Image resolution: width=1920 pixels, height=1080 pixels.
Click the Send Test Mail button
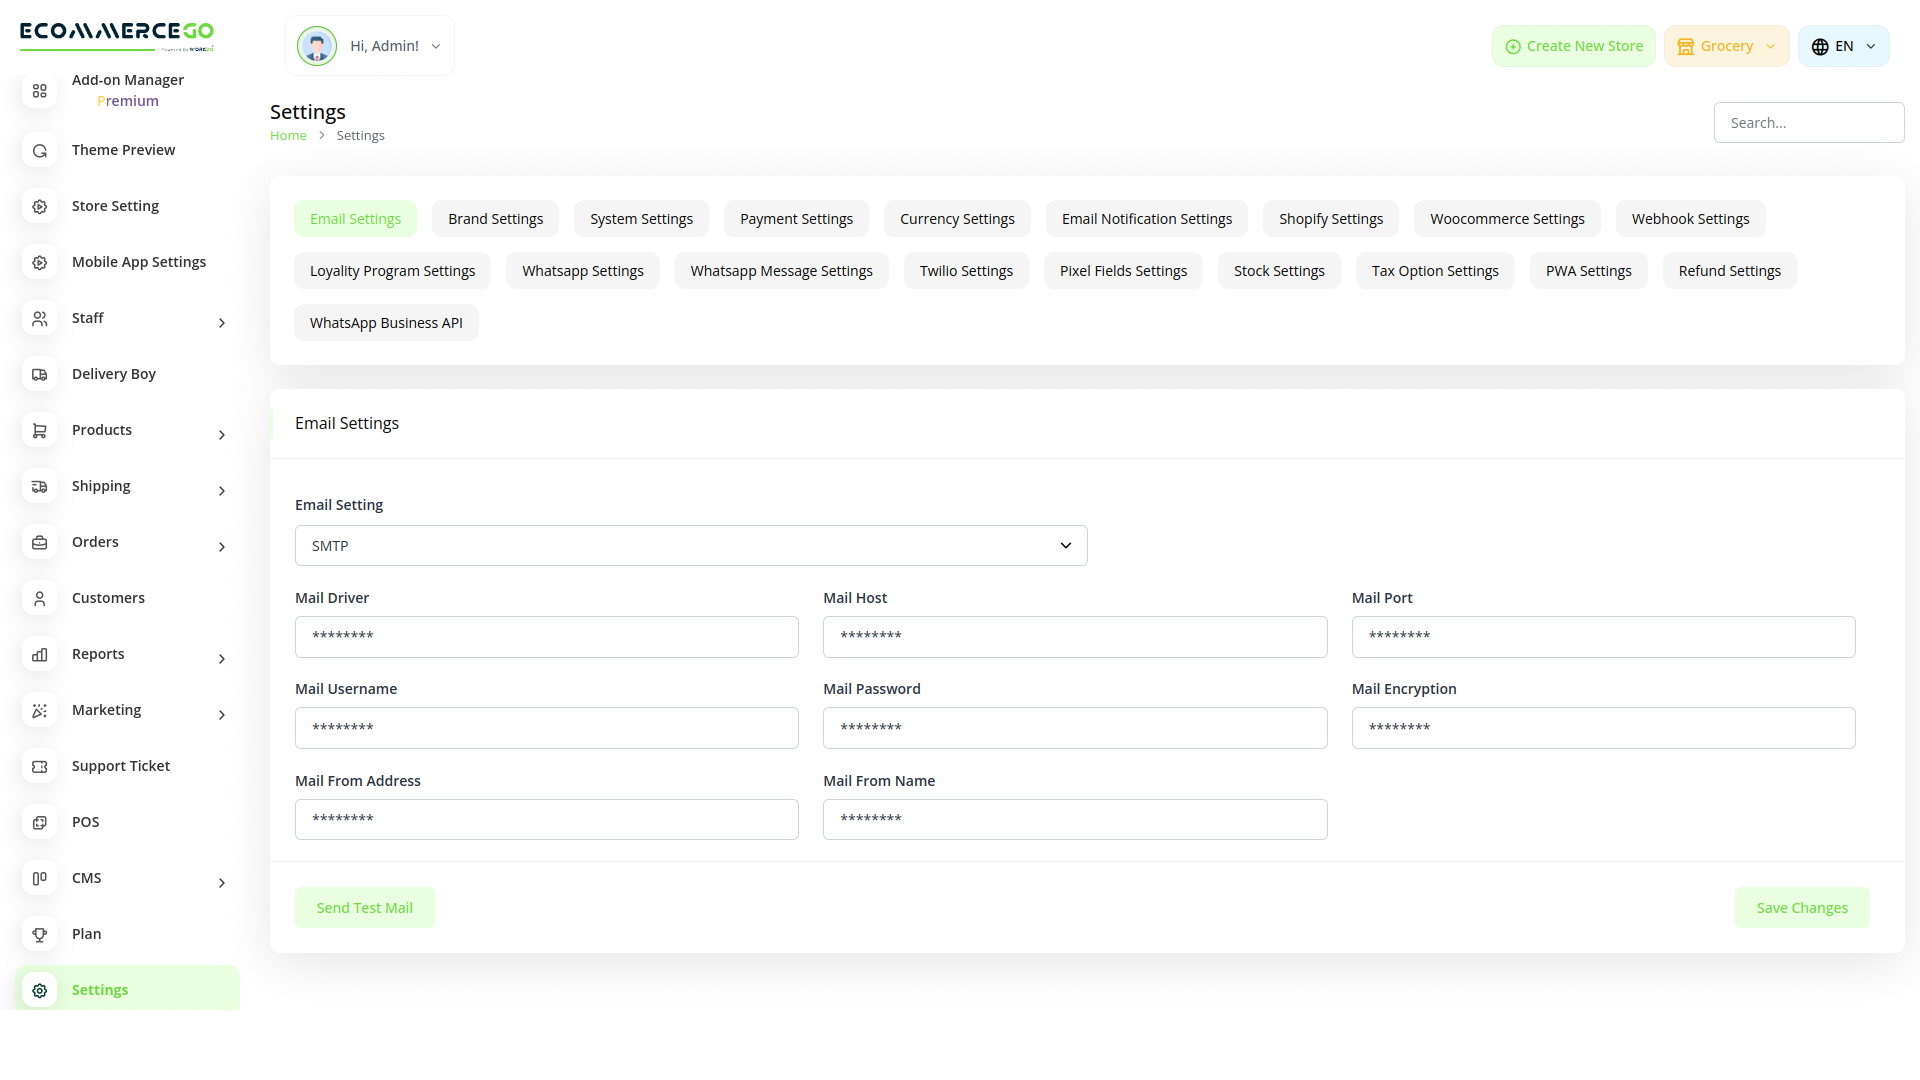(365, 907)
